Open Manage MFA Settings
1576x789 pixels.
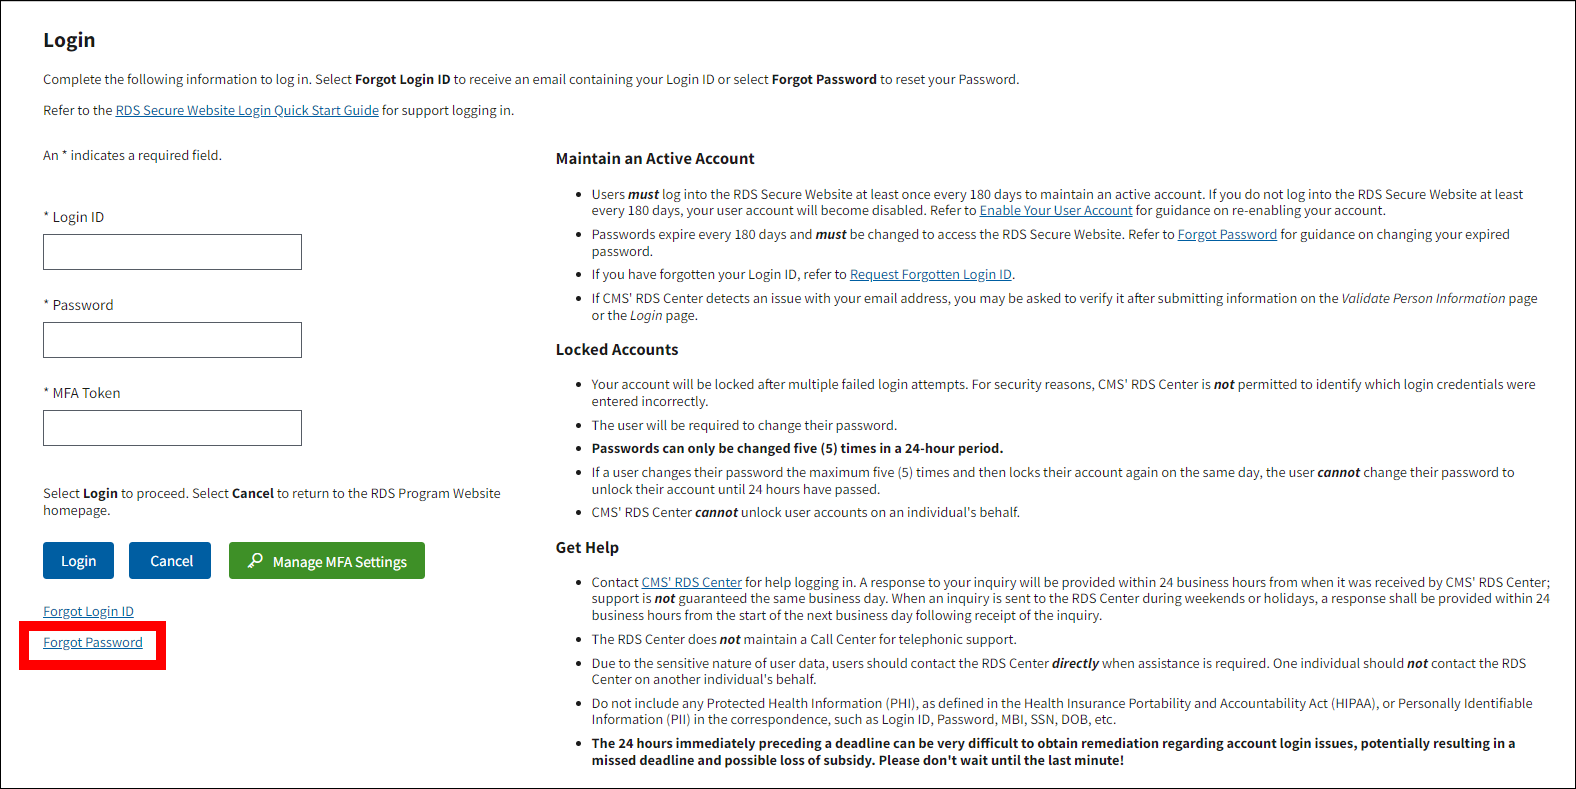[327, 561]
